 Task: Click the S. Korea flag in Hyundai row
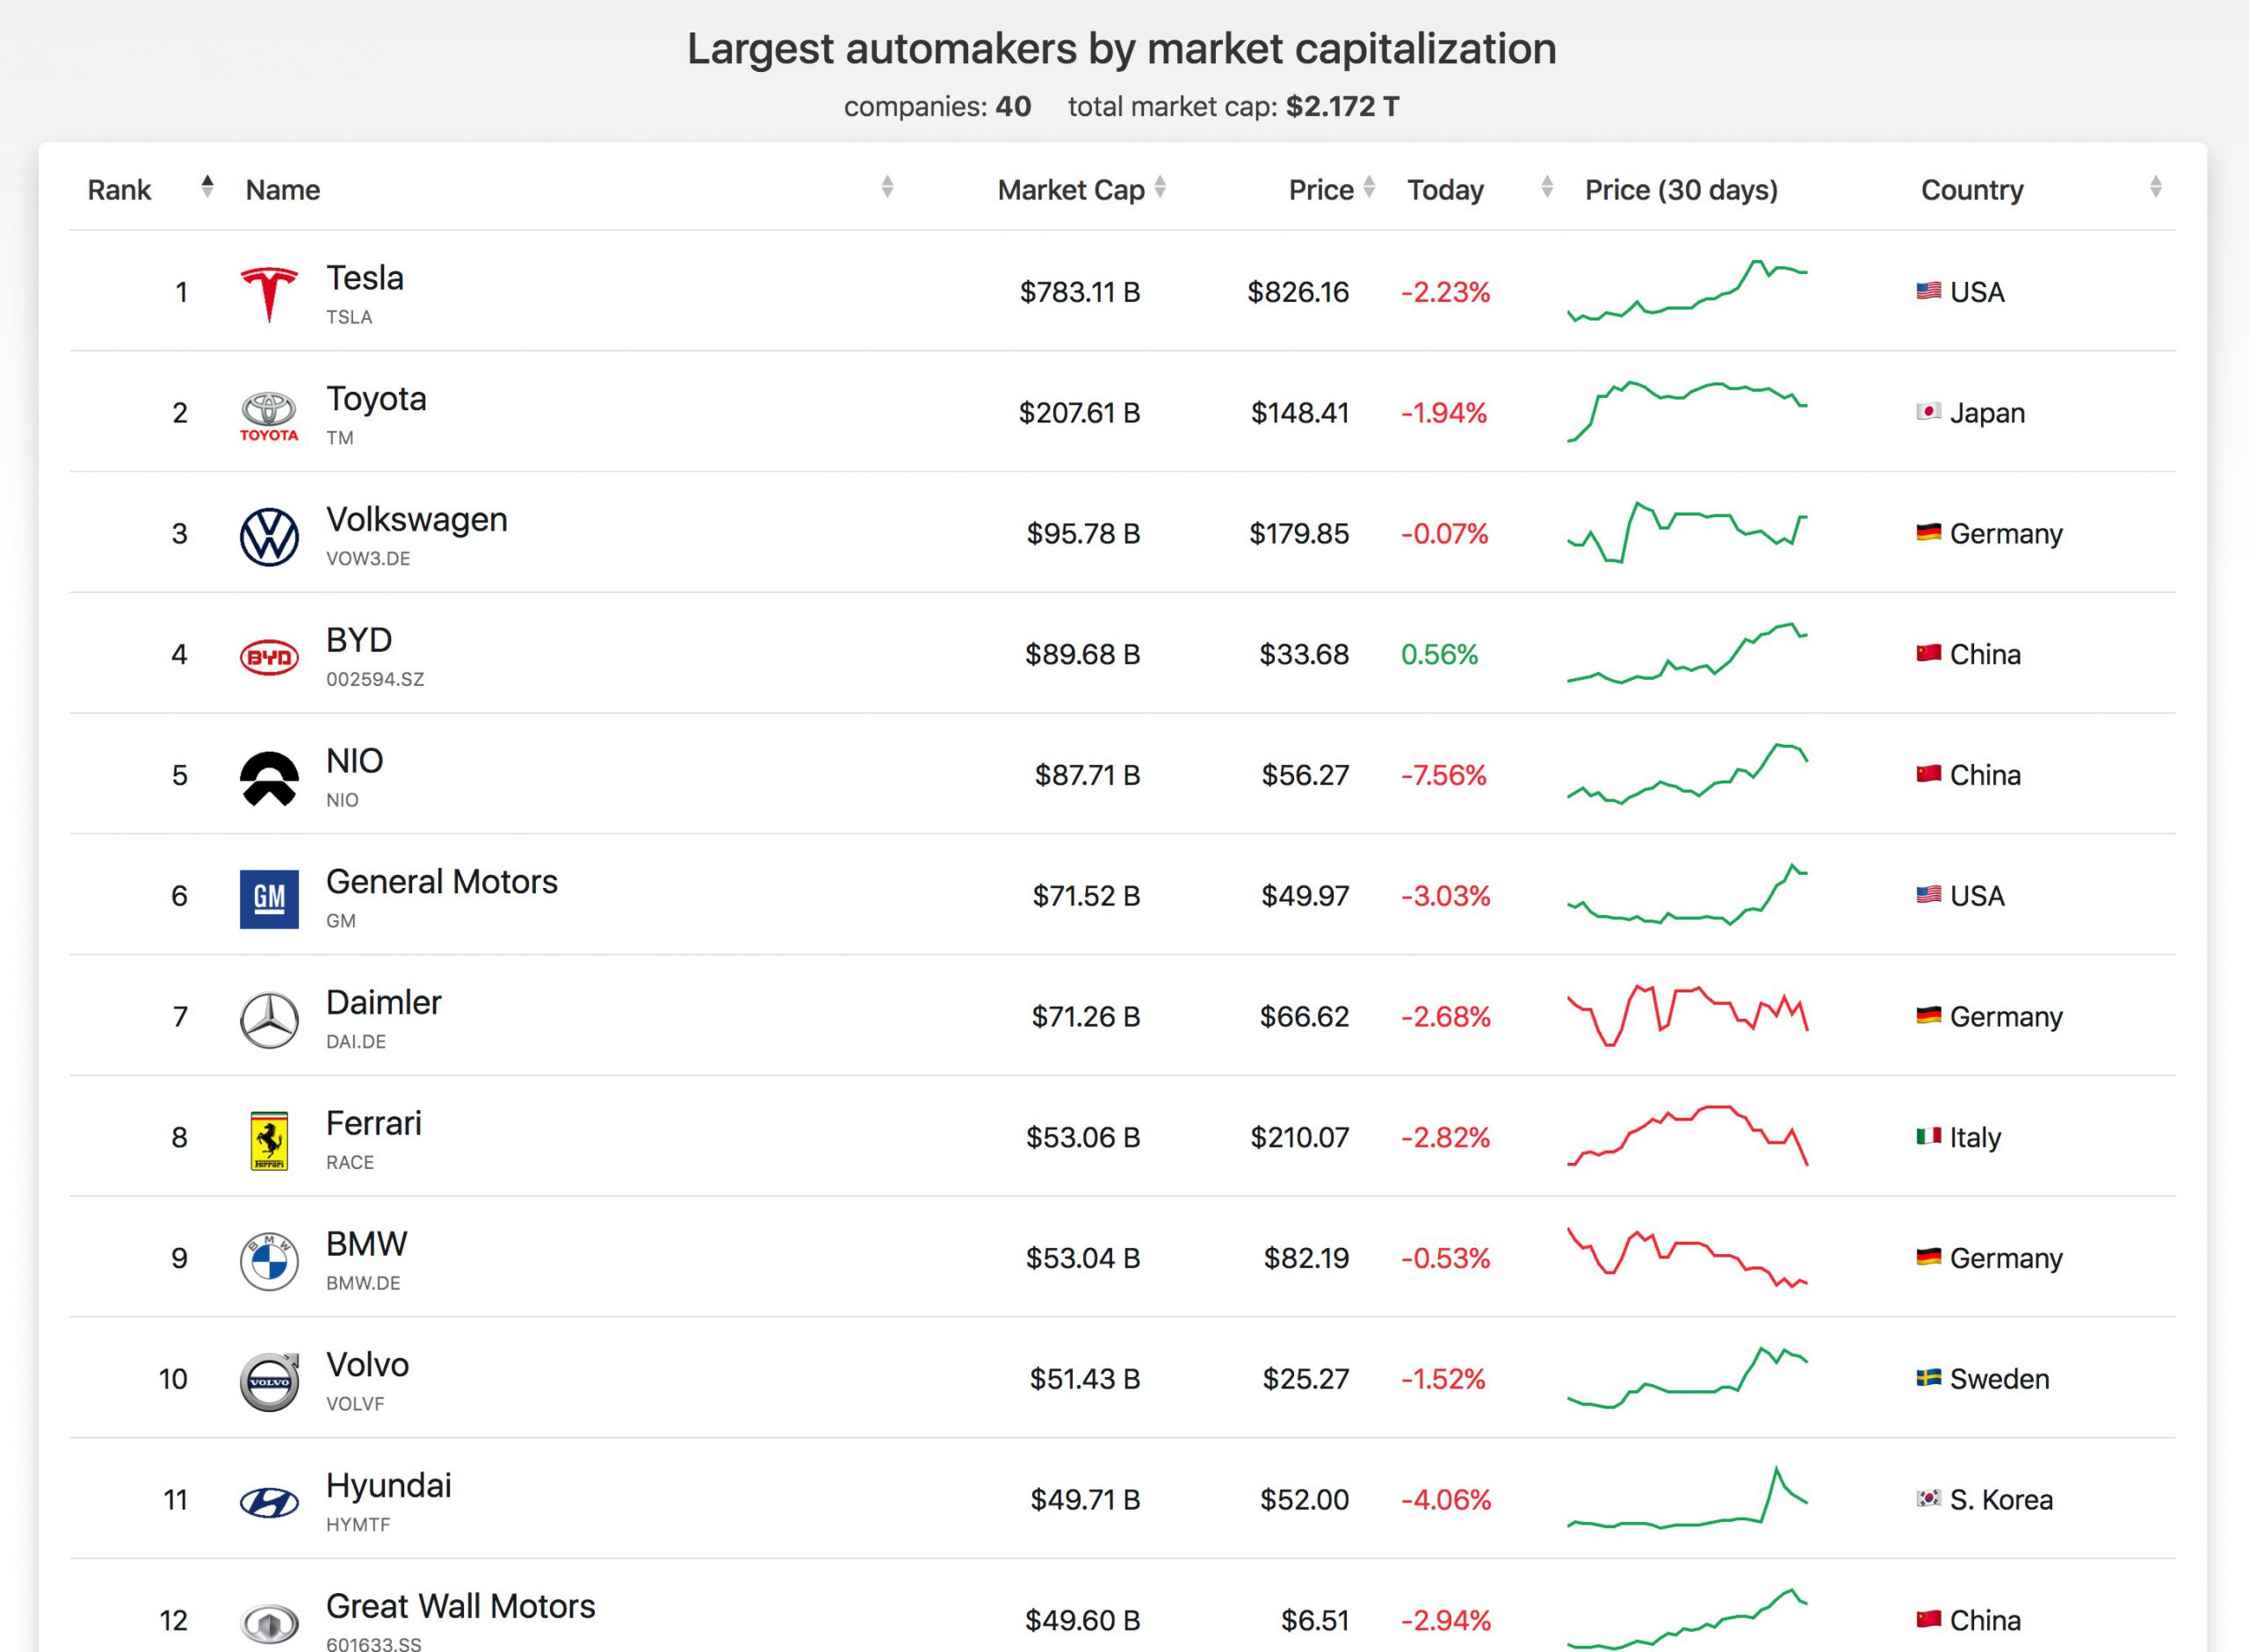point(1928,1499)
